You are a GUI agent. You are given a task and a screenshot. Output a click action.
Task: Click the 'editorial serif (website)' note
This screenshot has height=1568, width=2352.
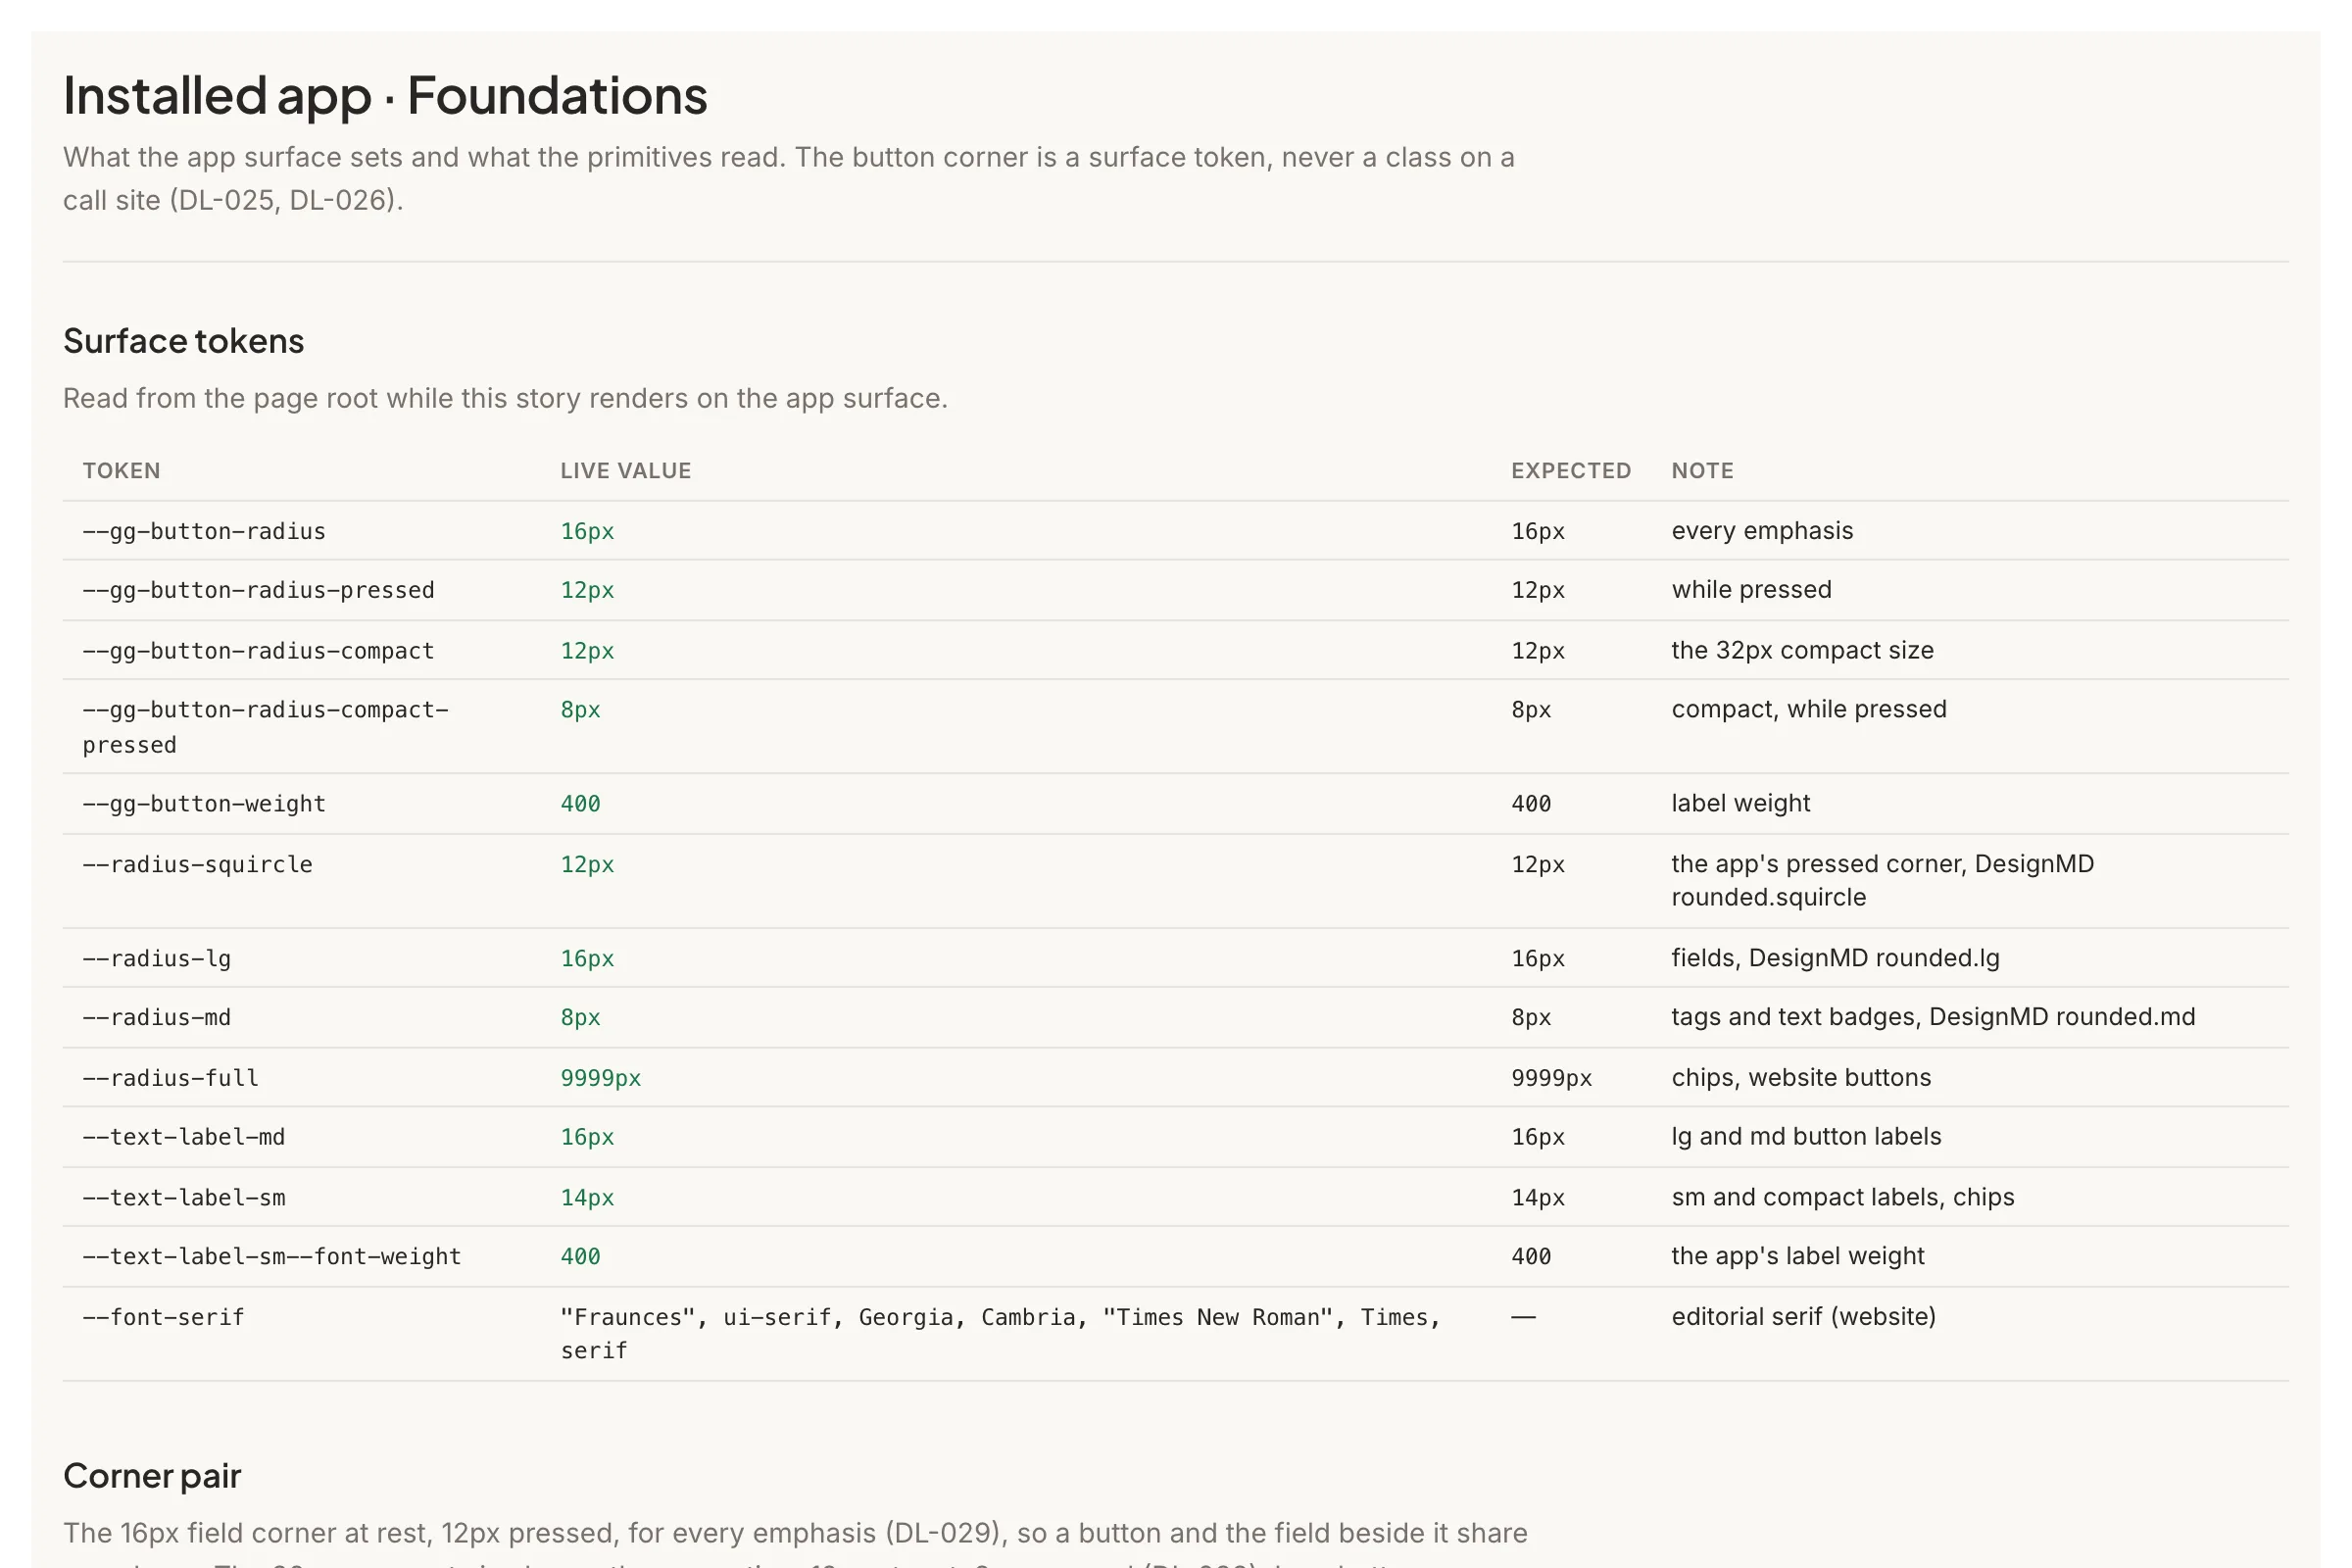tap(1804, 1317)
